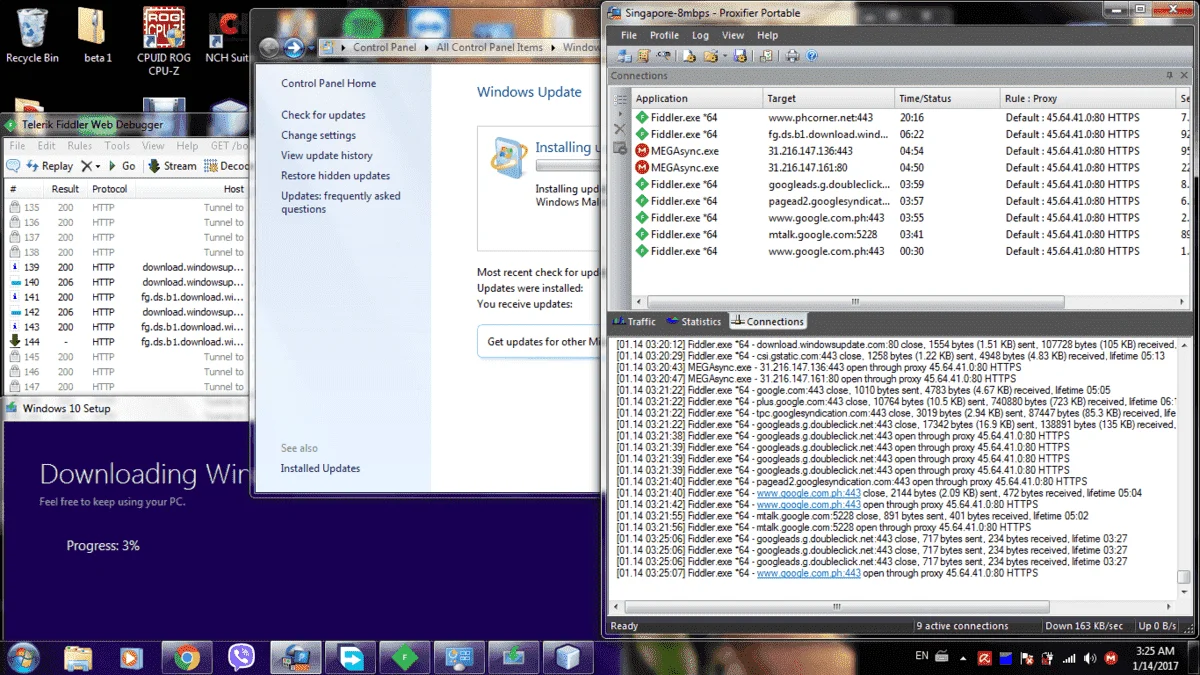Pin the Connections panel with pushpin icon
Screen dimensions: 1200x675
(x=1170, y=76)
